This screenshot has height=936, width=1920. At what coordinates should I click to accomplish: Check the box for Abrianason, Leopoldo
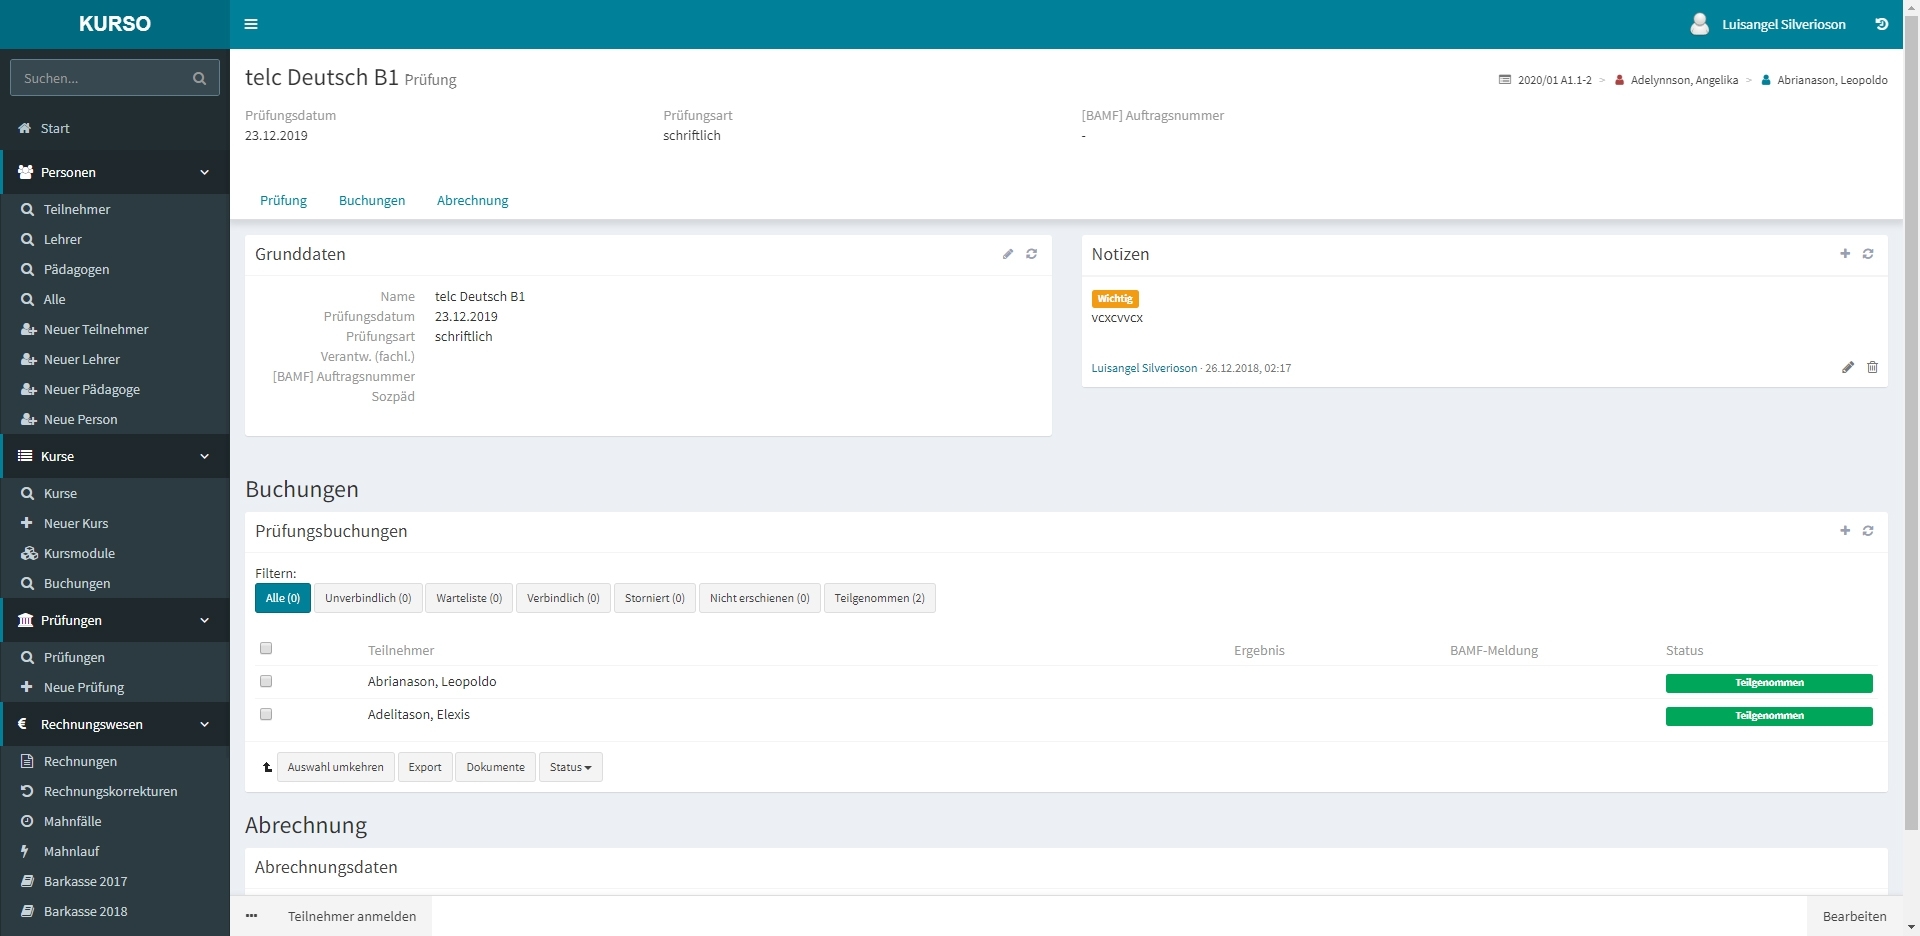tap(266, 681)
